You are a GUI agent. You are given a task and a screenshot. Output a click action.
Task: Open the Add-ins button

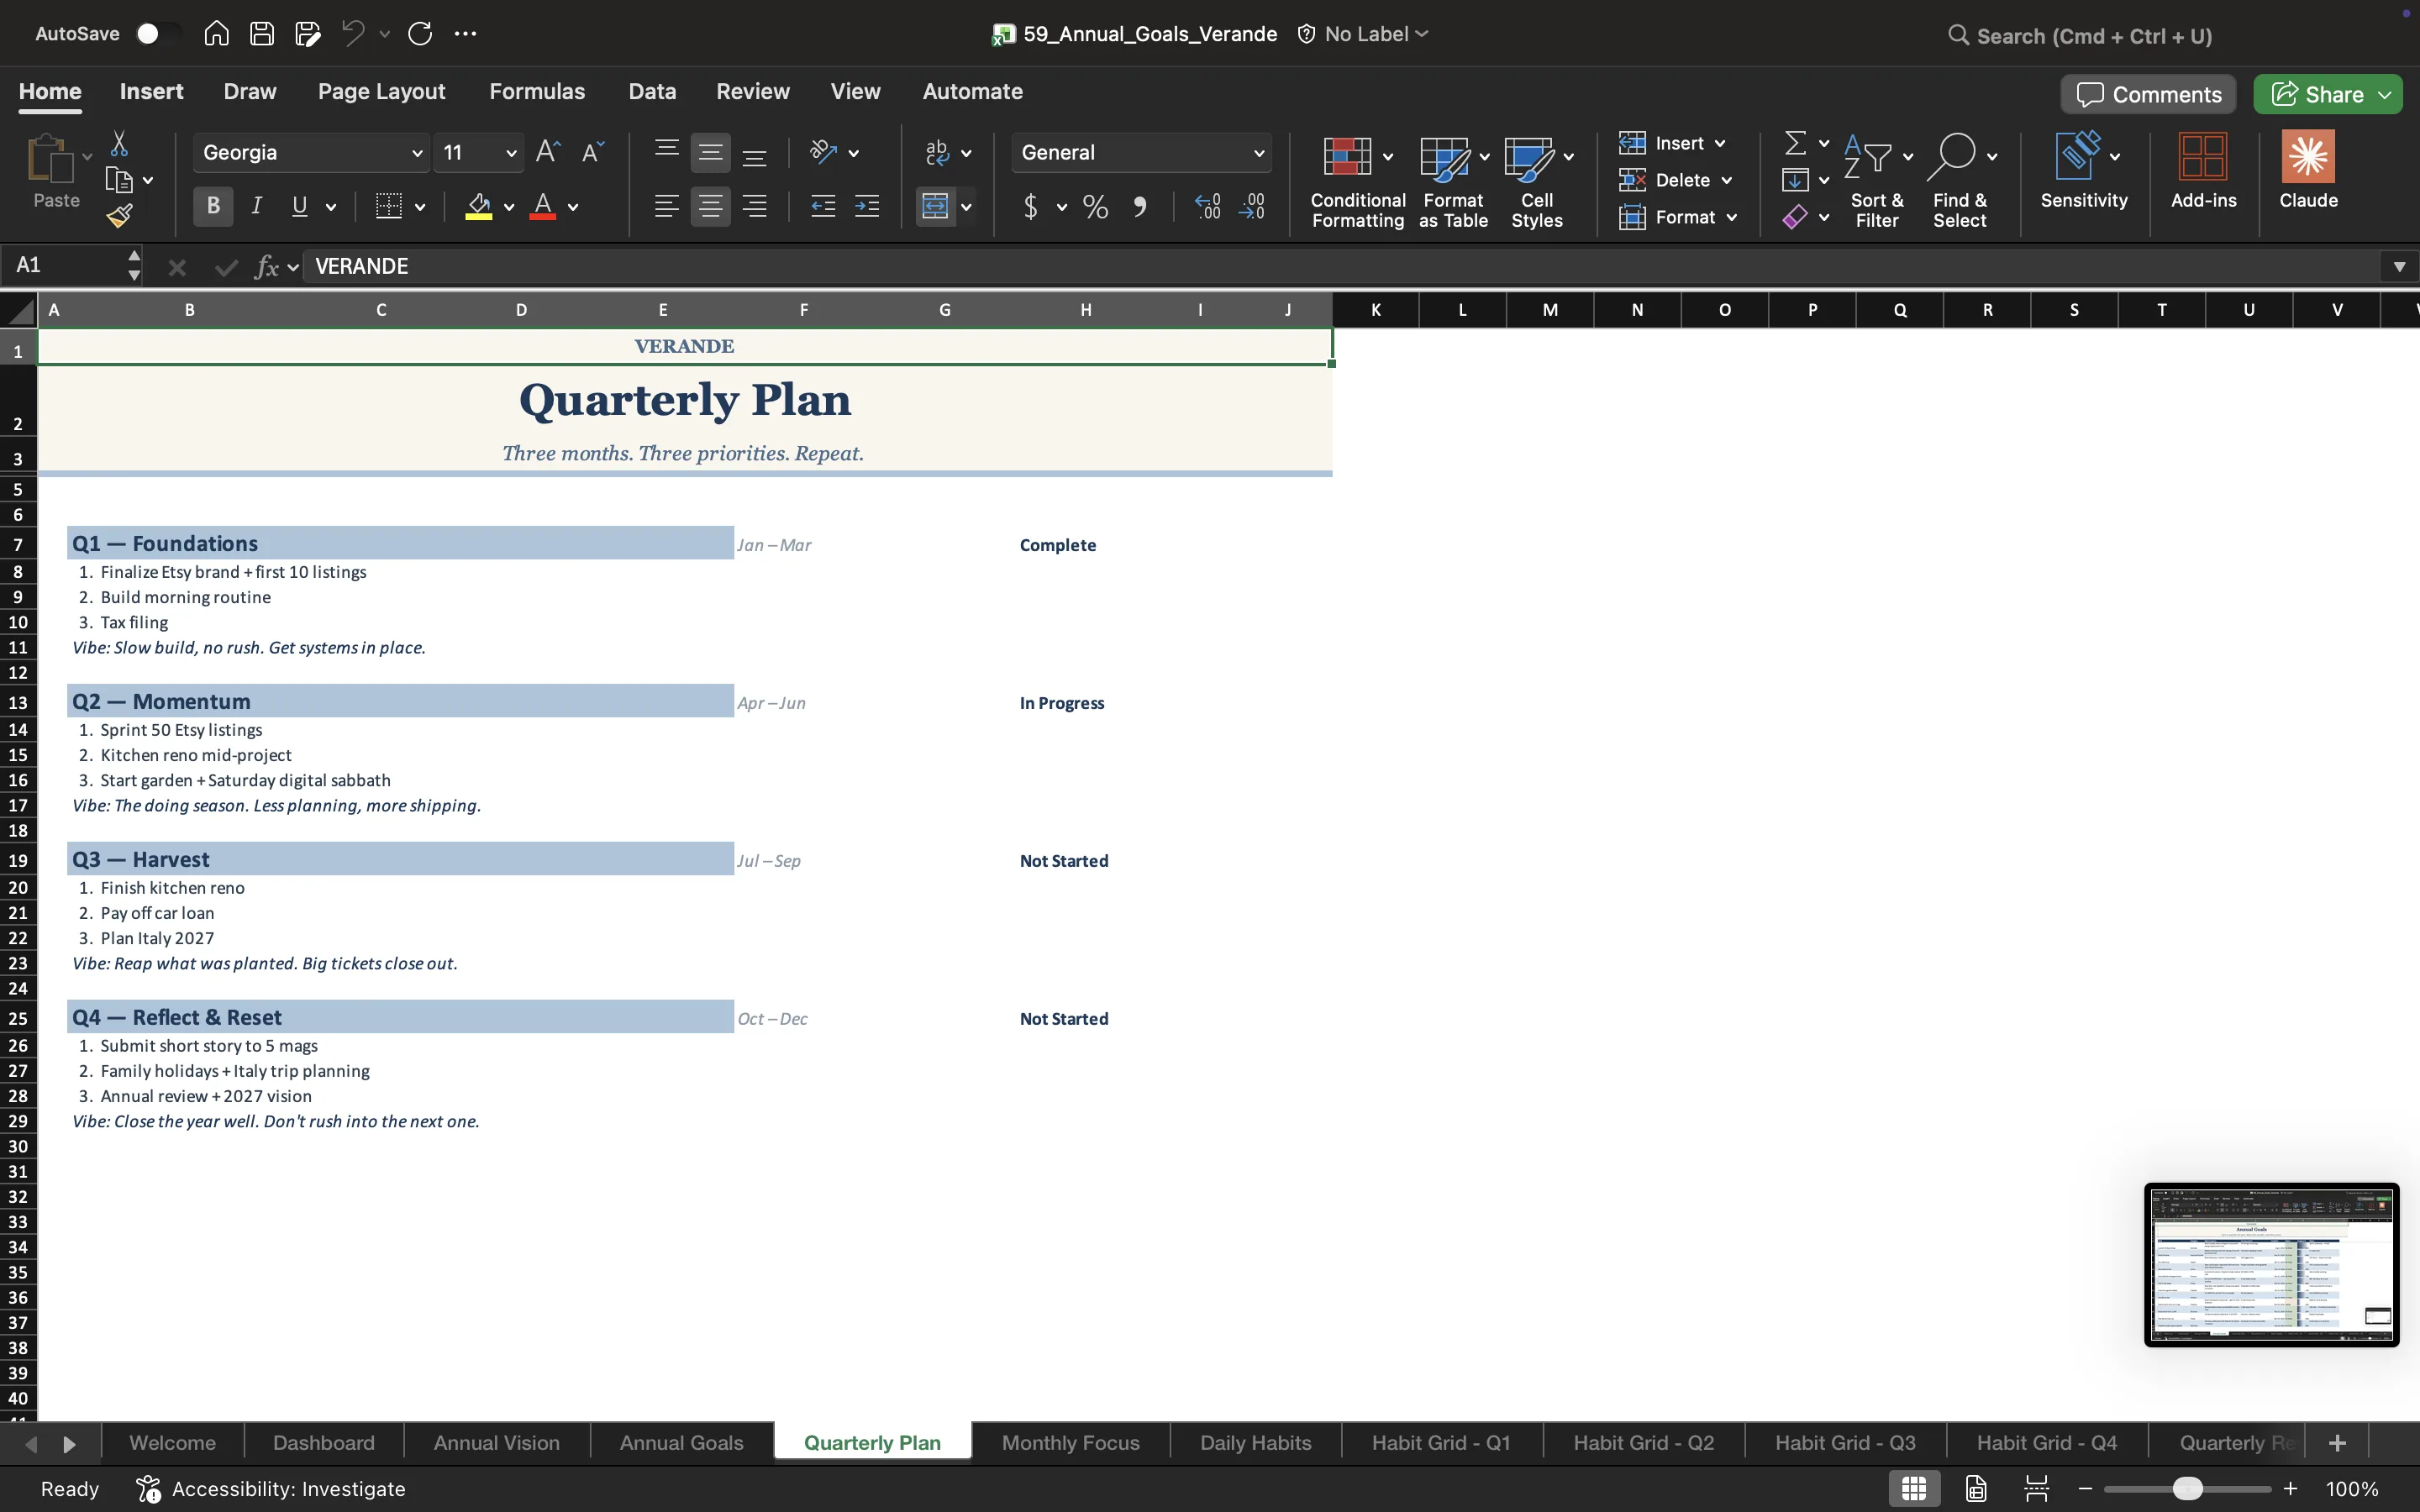(2203, 170)
